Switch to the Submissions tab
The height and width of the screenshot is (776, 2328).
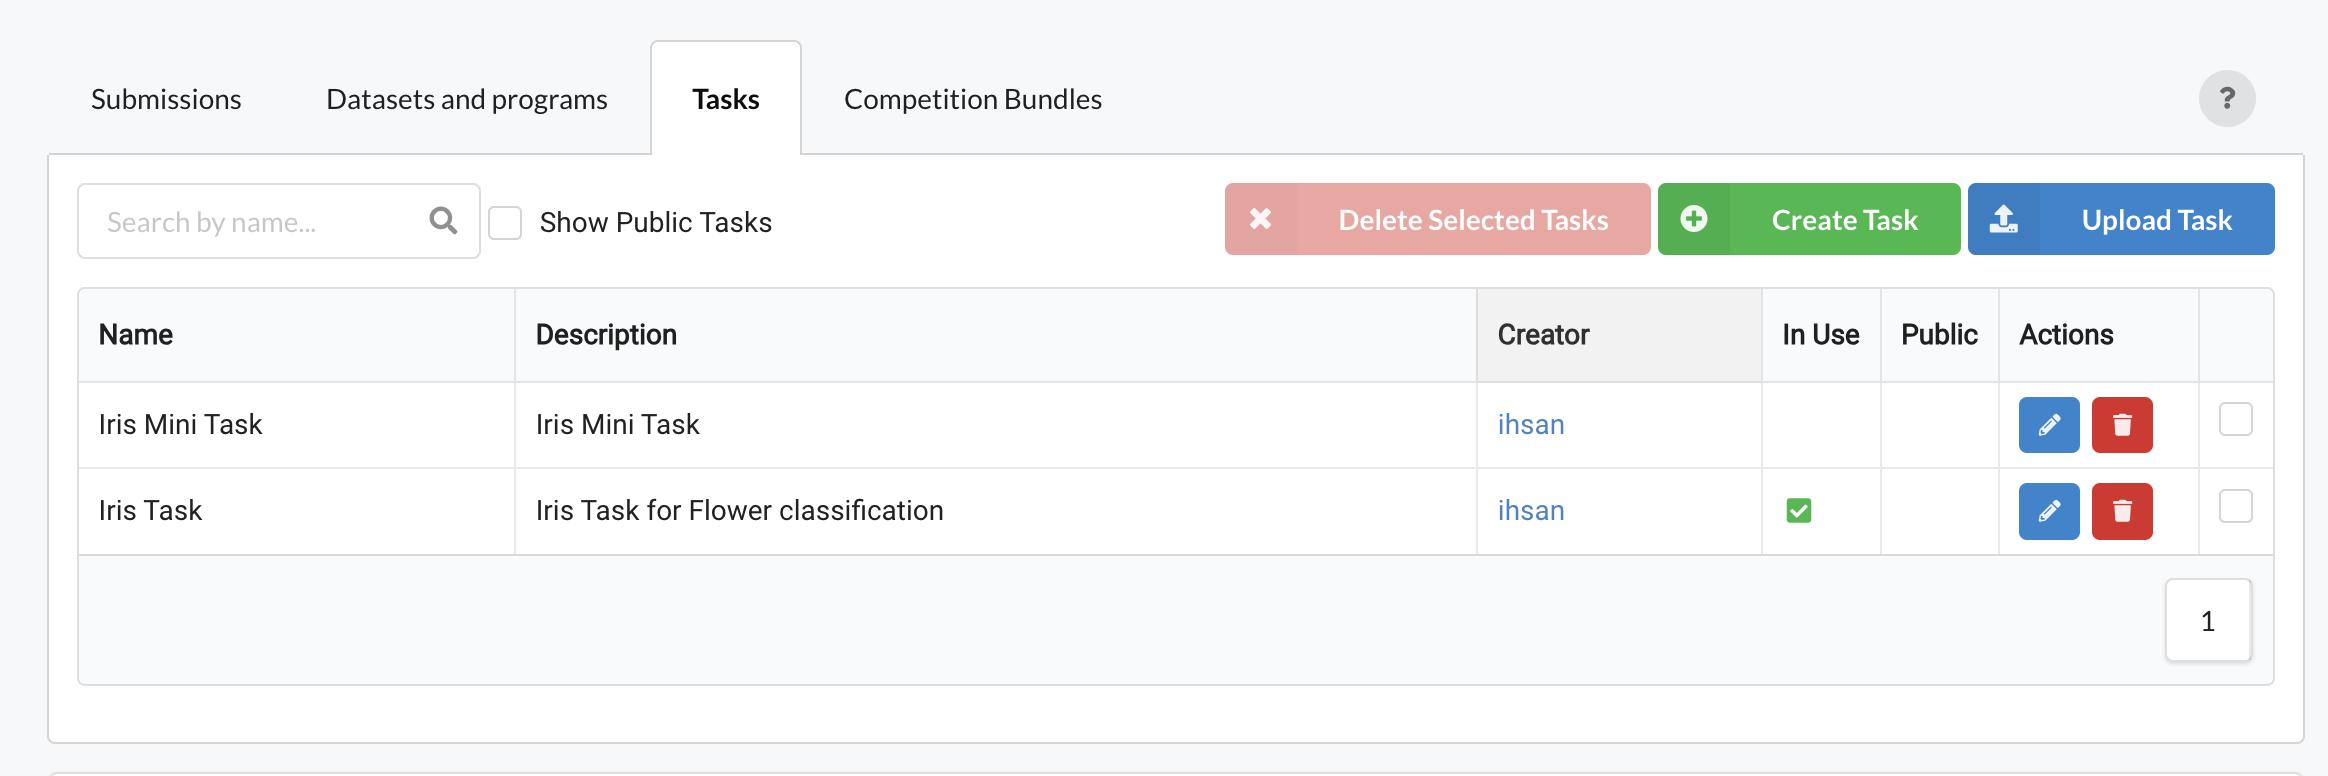click(166, 99)
